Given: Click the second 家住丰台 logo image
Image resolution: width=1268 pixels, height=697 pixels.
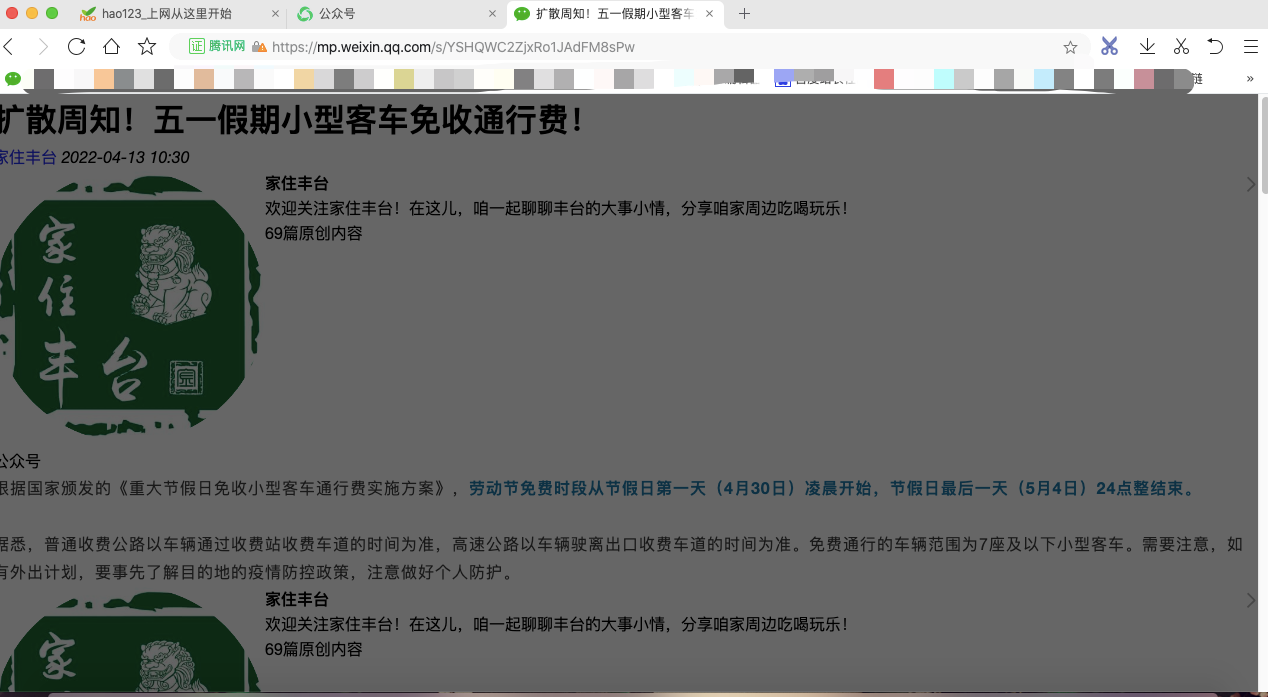Looking at the screenshot, I should [x=131, y=642].
